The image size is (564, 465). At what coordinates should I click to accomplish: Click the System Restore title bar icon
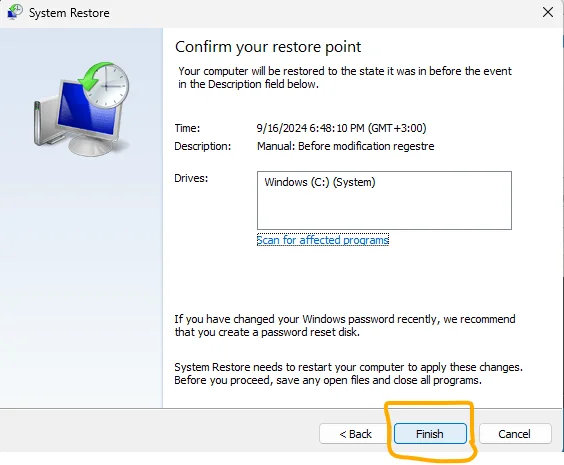14,12
